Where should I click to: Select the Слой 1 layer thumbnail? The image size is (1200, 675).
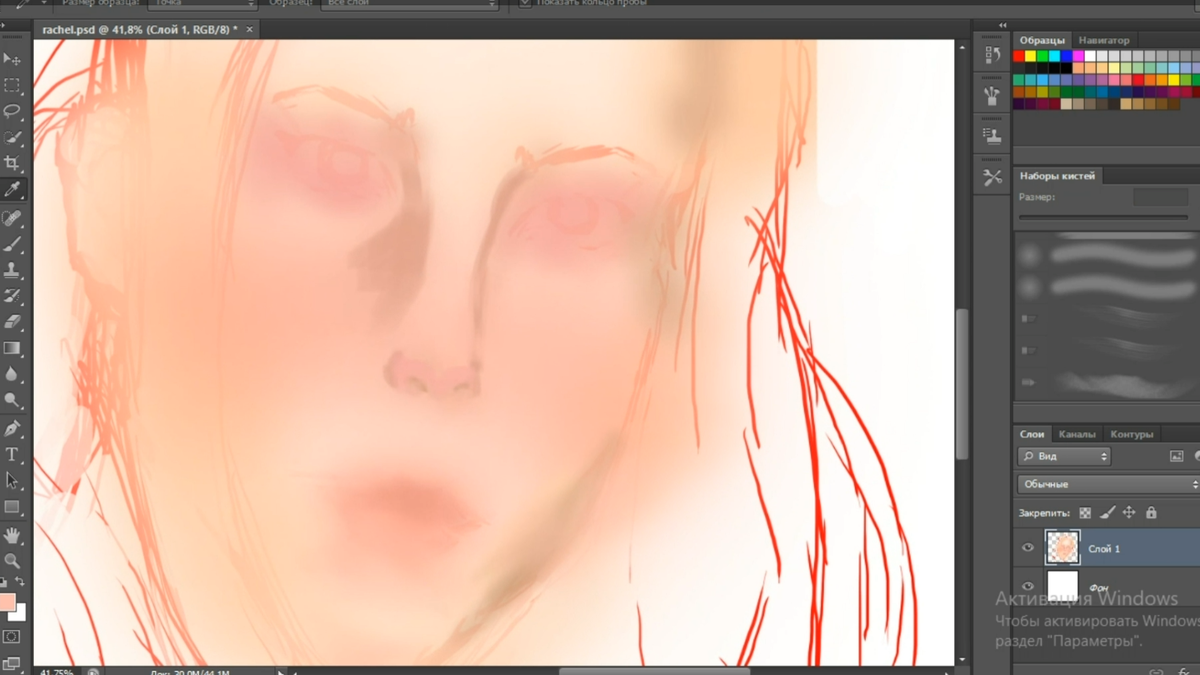(x=1062, y=548)
